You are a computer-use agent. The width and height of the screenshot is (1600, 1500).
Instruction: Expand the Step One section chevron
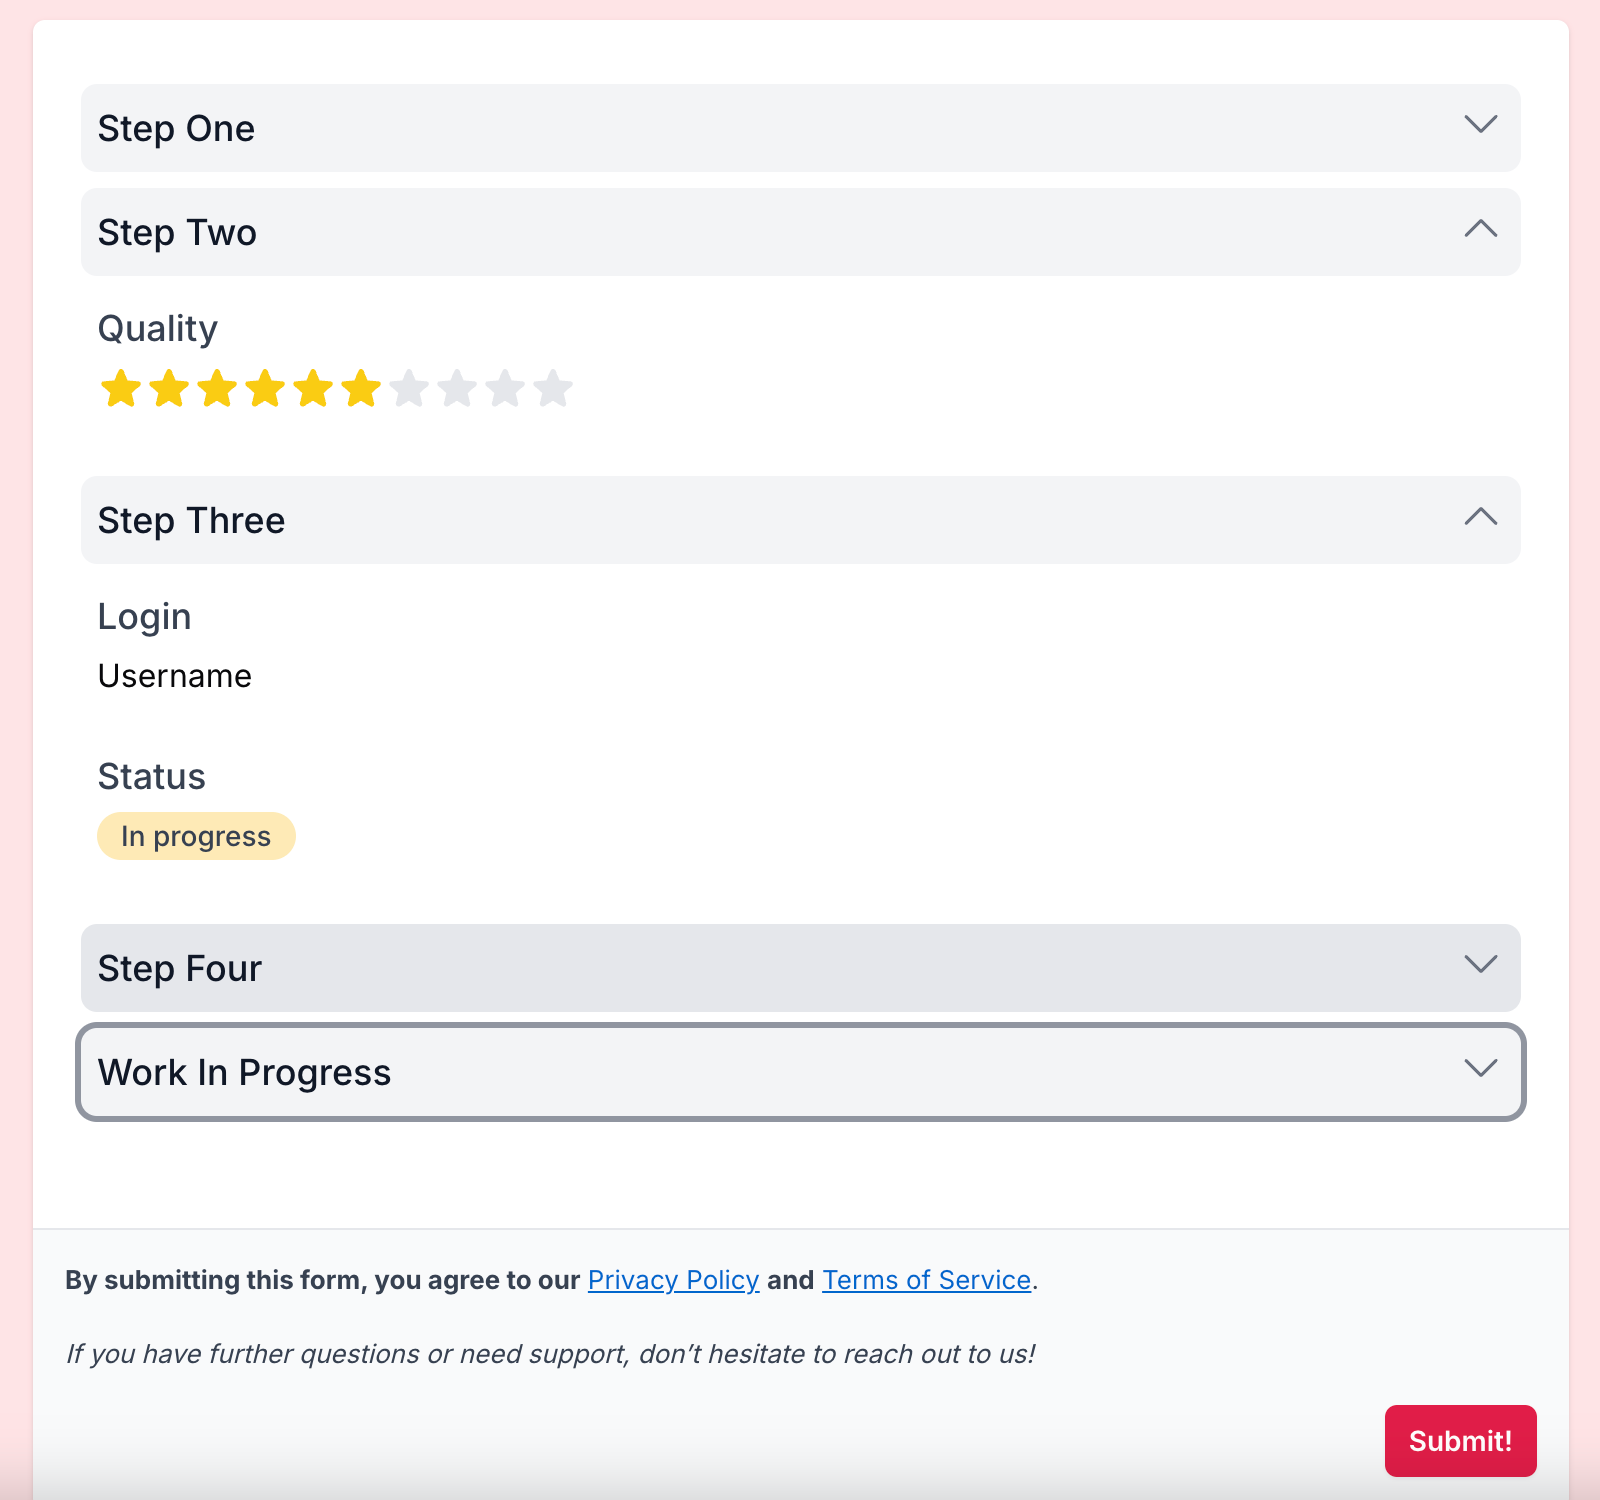coord(1481,124)
